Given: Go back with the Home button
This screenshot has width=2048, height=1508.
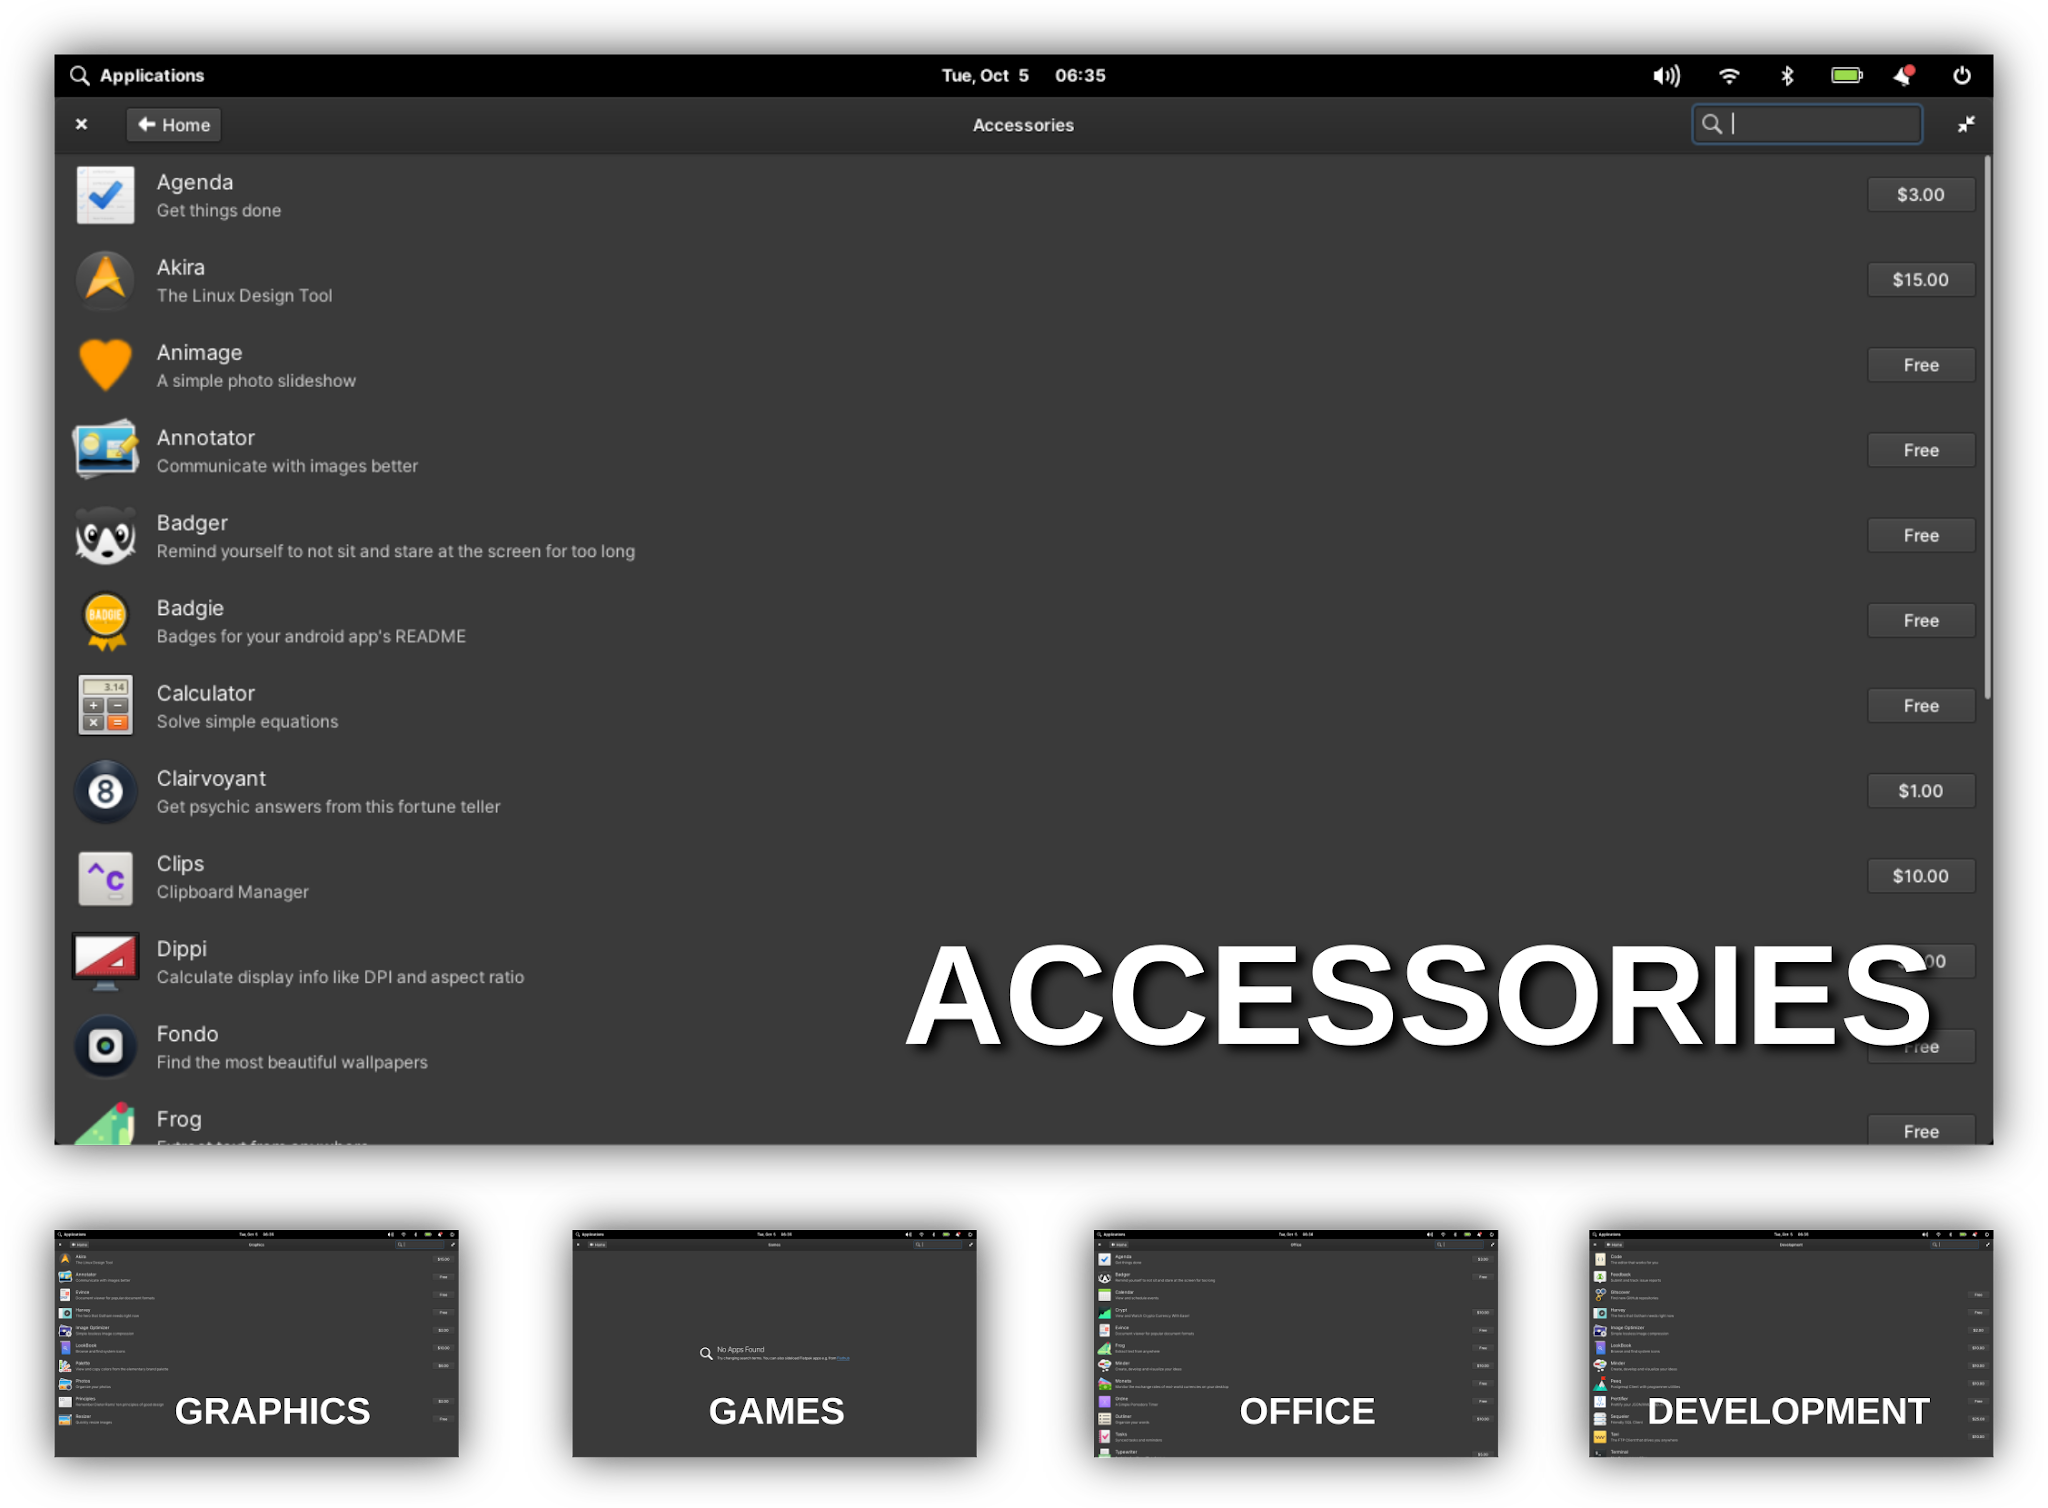Looking at the screenshot, I should pyautogui.click(x=174, y=125).
